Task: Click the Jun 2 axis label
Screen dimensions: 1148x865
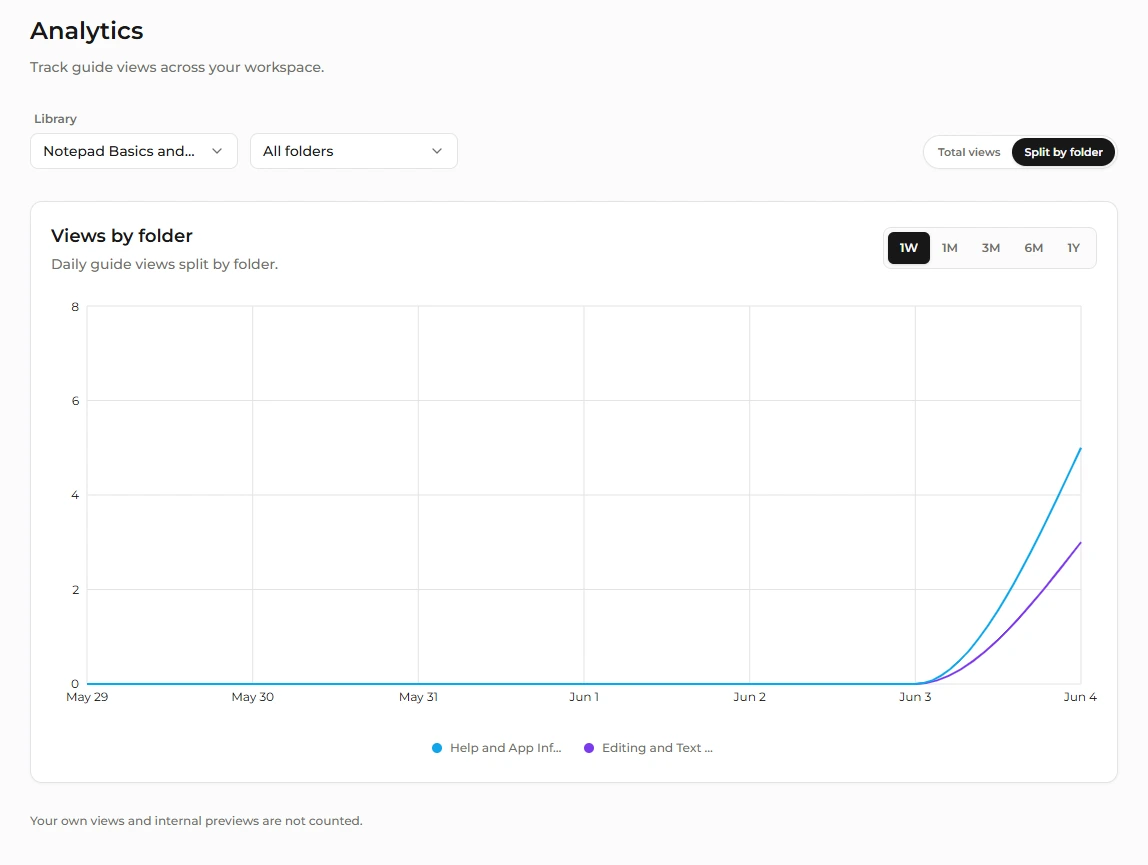Action: coord(750,697)
